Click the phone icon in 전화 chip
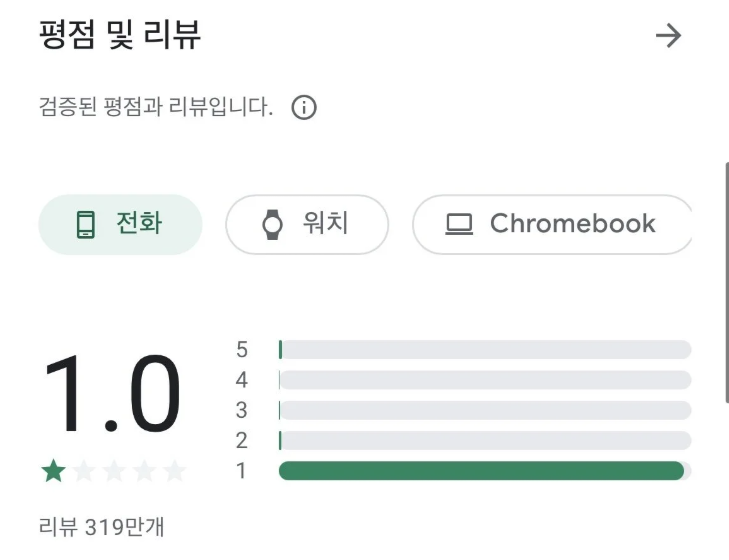The width and height of the screenshot is (729, 560). point(86,224)
